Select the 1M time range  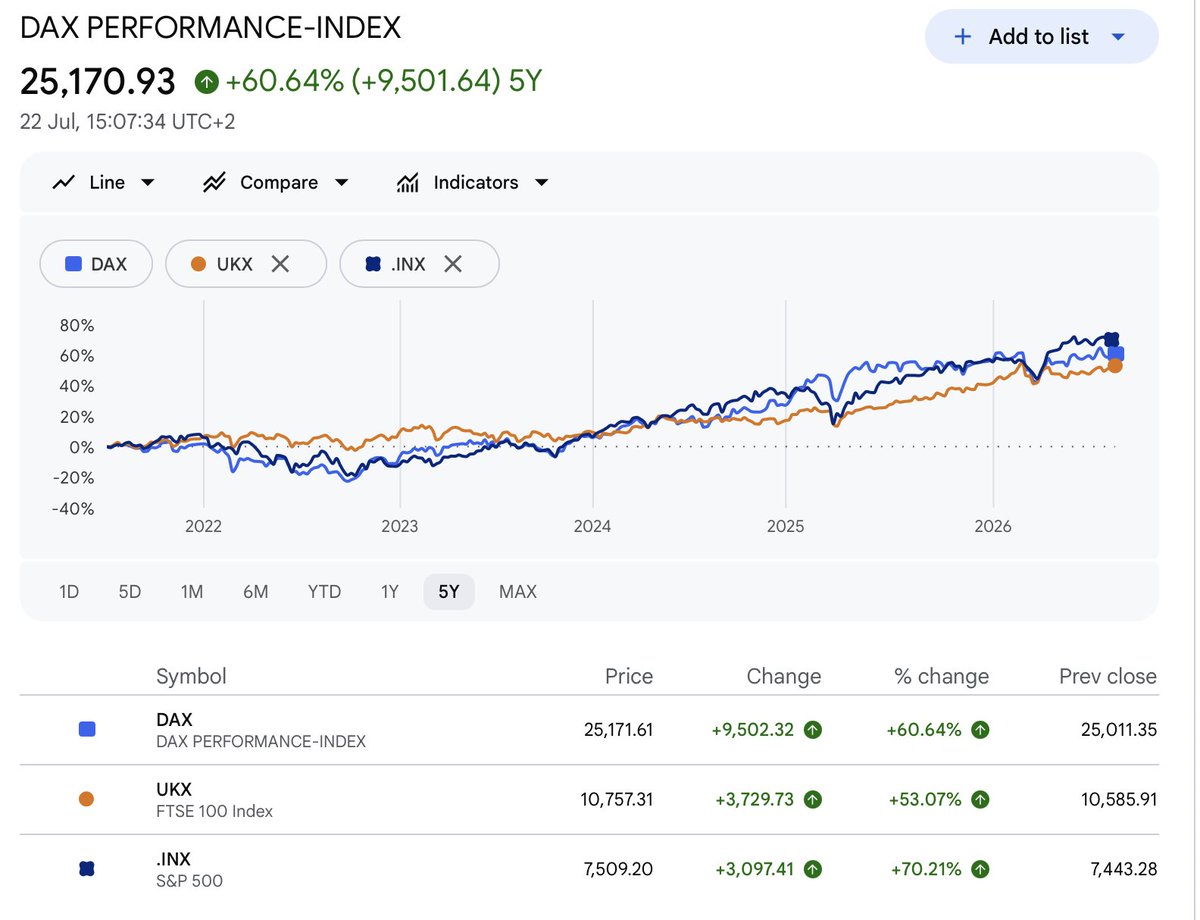[x=192, y=592]
